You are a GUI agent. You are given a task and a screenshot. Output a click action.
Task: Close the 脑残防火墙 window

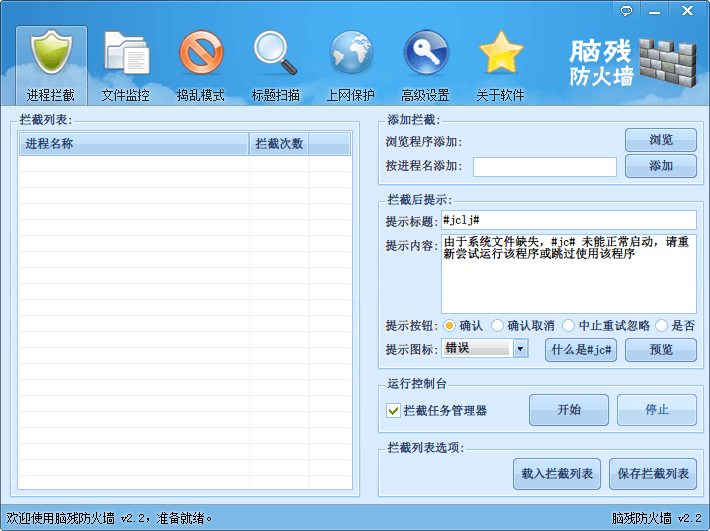pos(687,10)
